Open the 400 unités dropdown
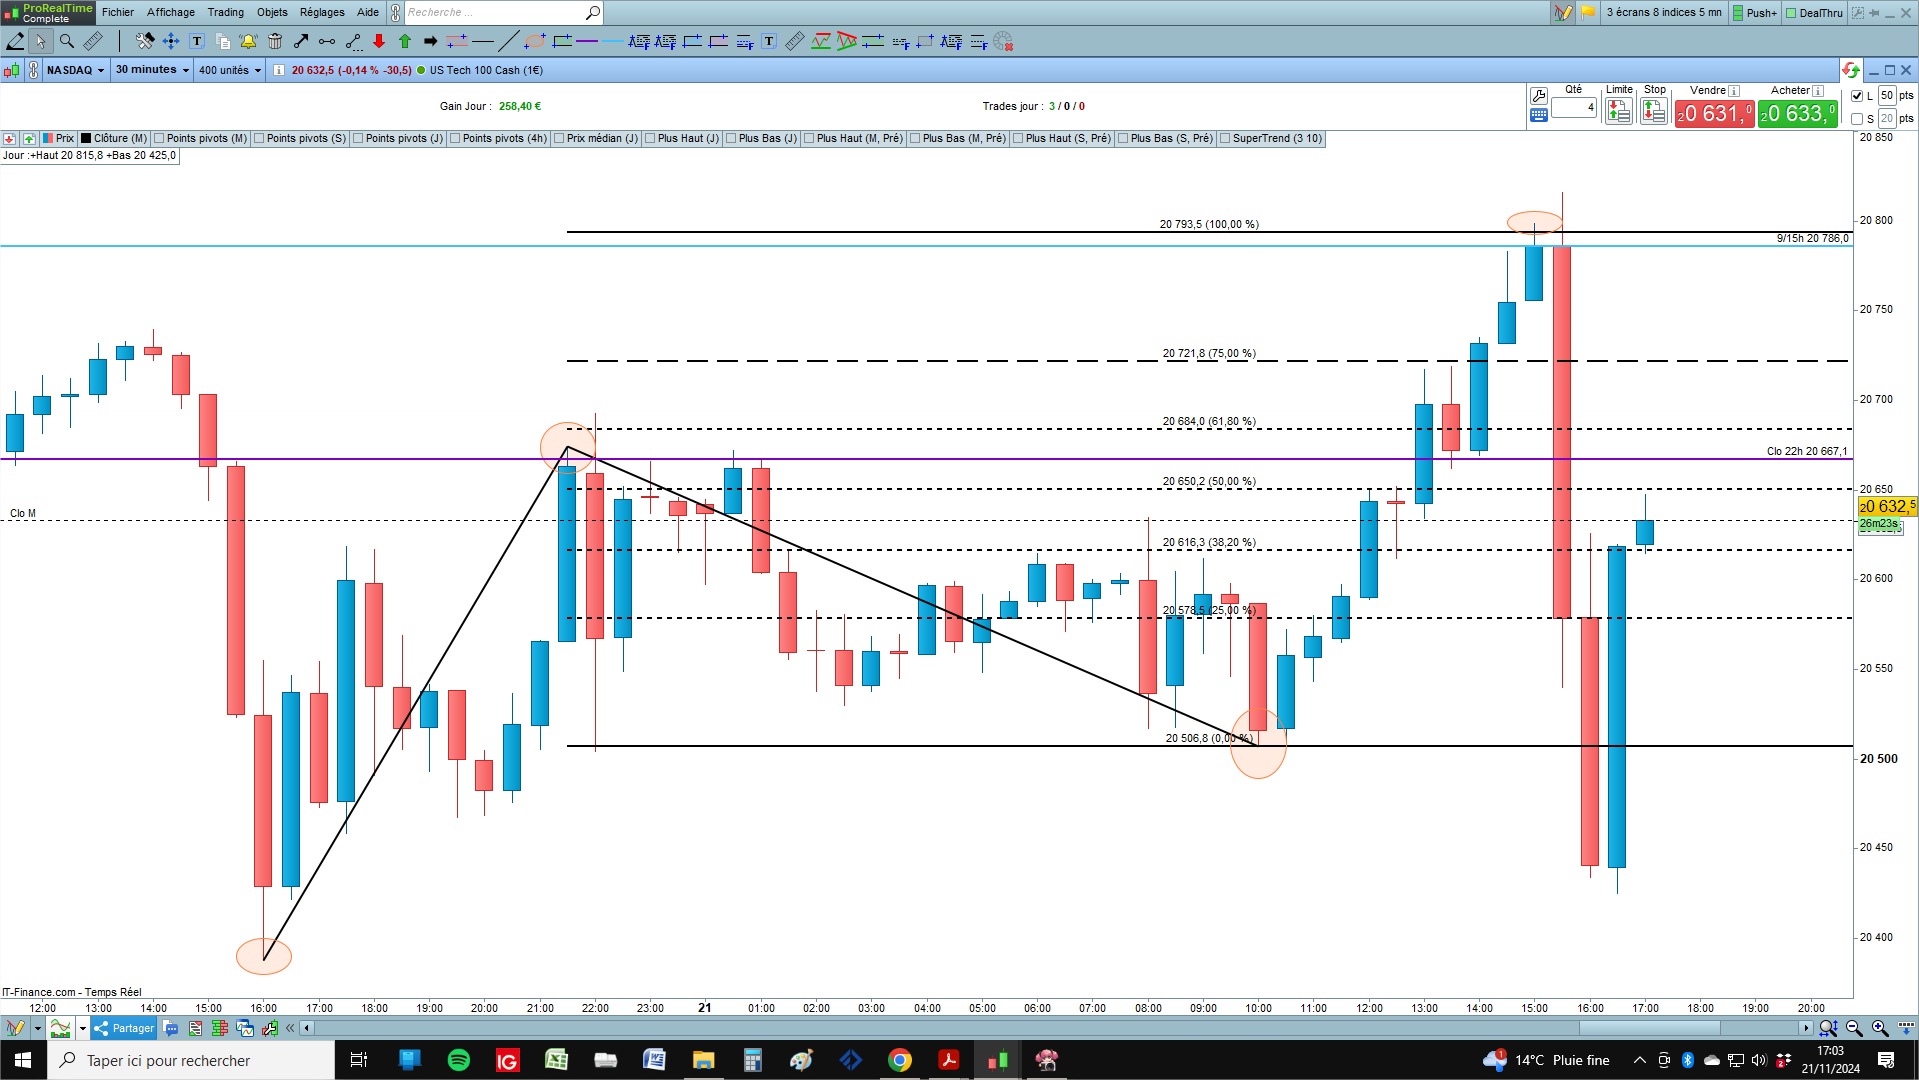Screen dimensions: 1919x1080 pyautogui.click(x=230, y=70)
